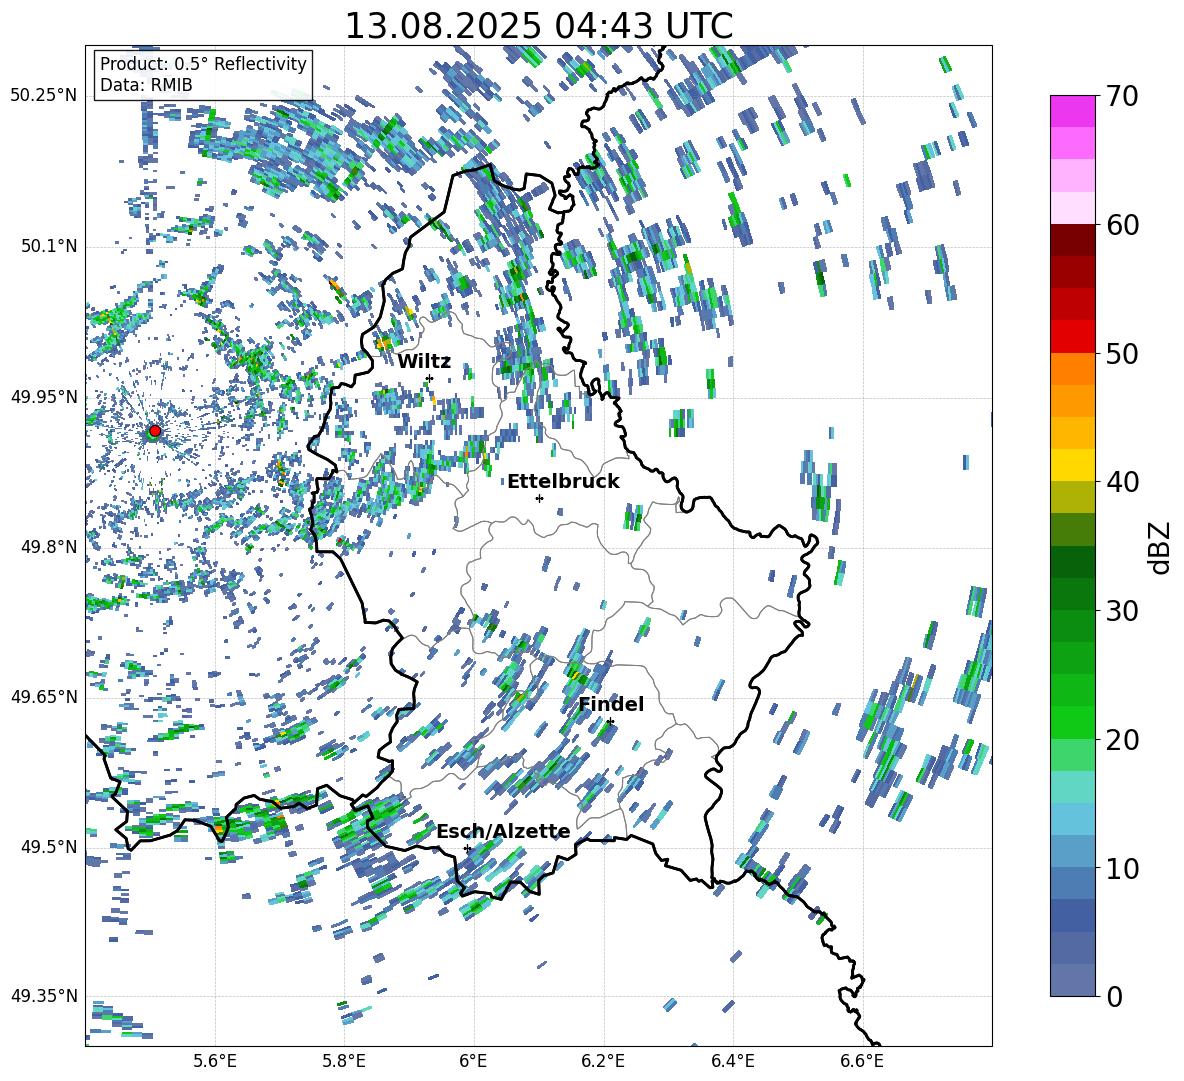Screen dimensions: 1184x1081
Task: Click the red radar site marker
Action: coord(155,431)
